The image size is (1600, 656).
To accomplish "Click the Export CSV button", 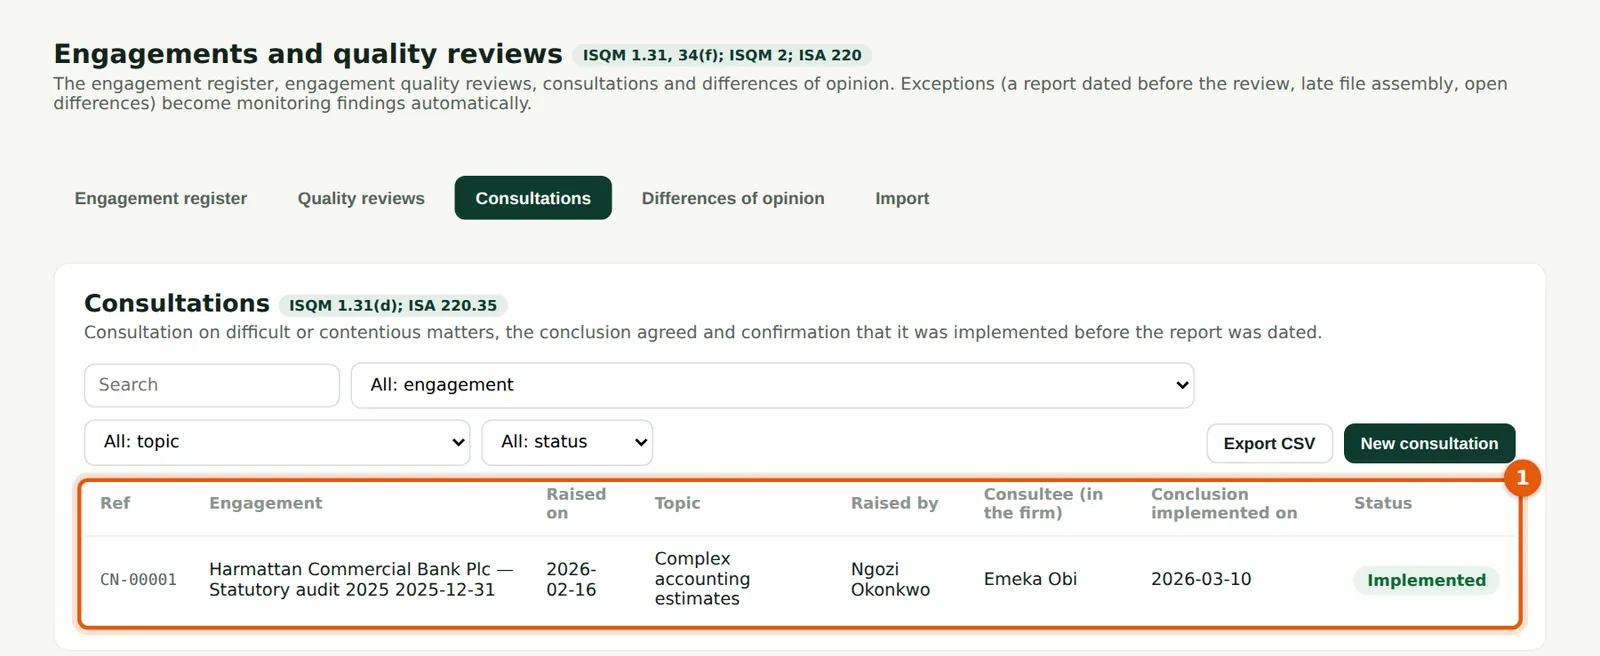I will coord(1269,443).
